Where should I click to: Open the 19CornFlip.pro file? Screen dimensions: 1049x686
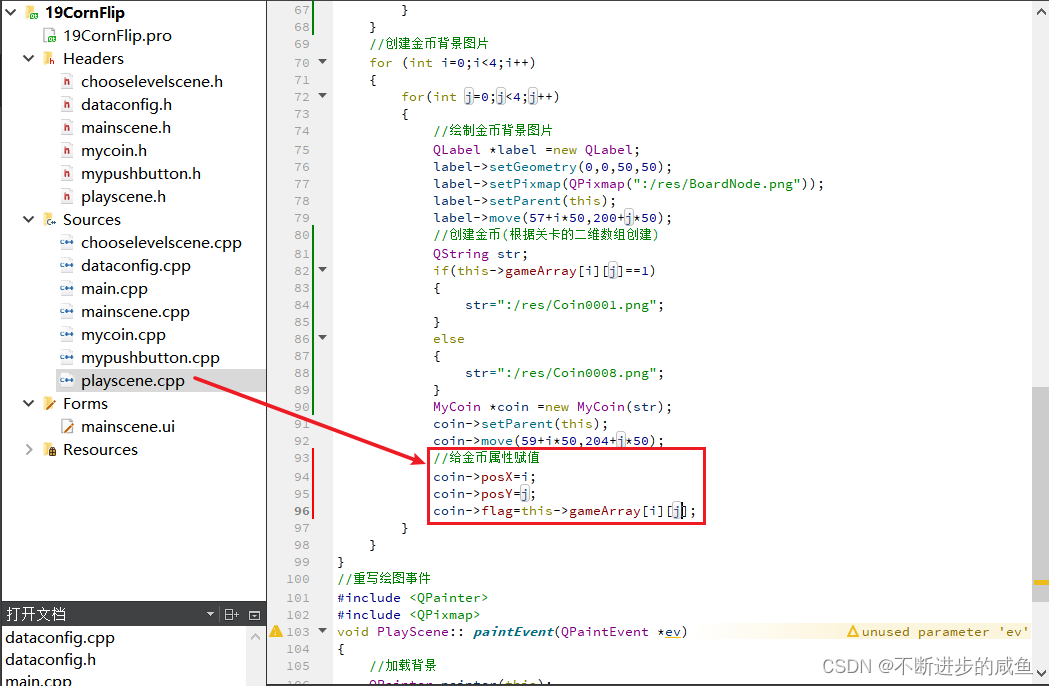coord(117,35)
